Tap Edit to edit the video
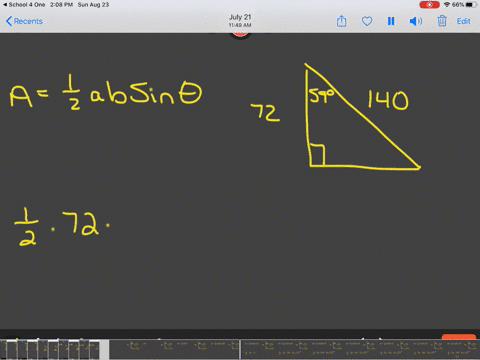480x360 pixels. pyautogui.click(x=463, y=21)
